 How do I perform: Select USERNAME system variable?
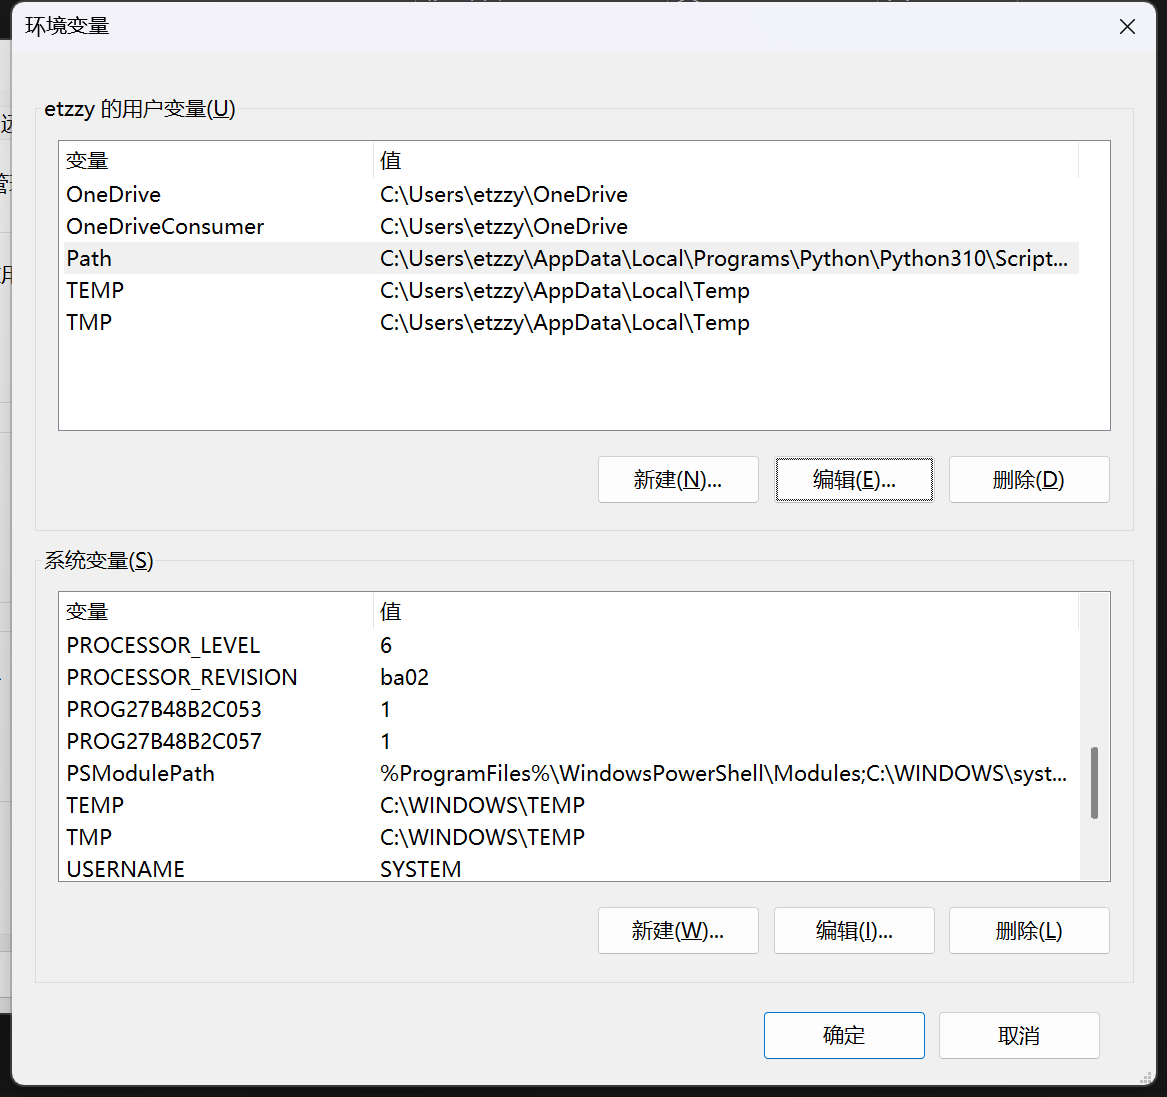coord(571,868)
